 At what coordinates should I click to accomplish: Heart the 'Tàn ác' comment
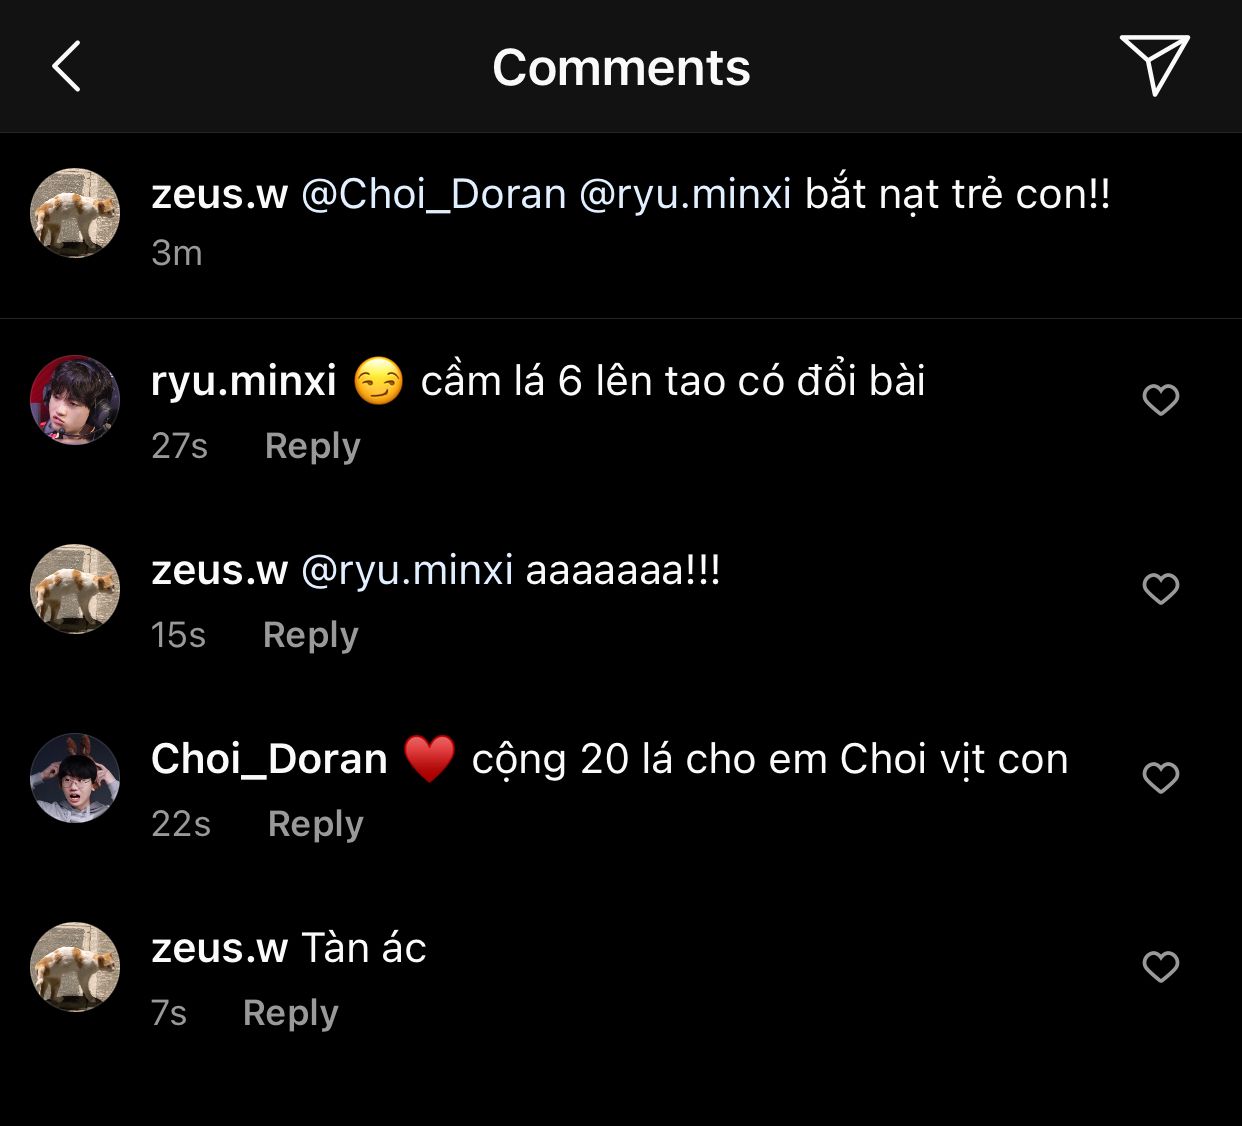(x=1160, y=967)
